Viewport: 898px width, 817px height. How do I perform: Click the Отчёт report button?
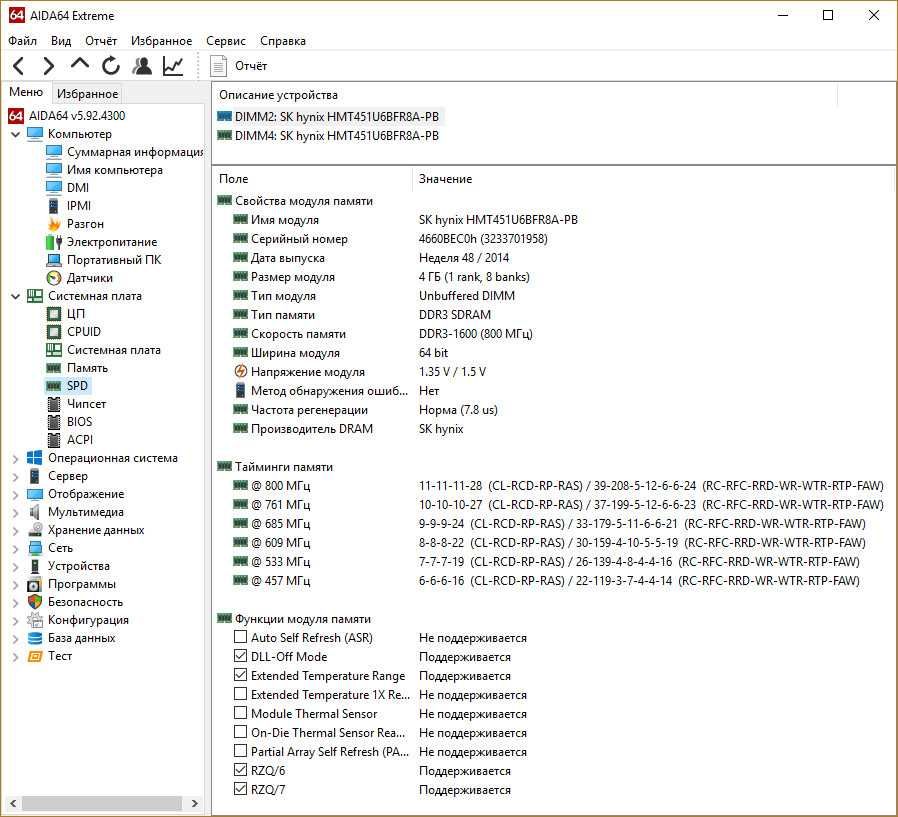pyautogui.click(x=240, y=66)
